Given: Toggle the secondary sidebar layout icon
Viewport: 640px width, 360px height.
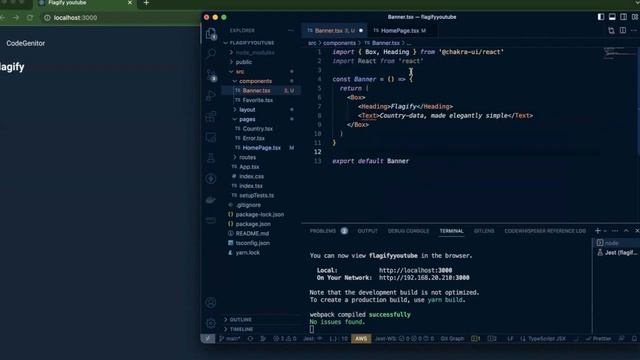Looking at the screenshot, I should pyautogui.click(x=623, y=17).
